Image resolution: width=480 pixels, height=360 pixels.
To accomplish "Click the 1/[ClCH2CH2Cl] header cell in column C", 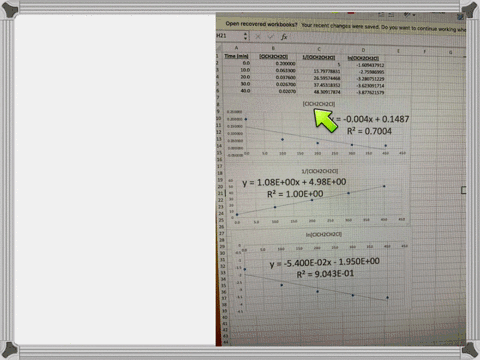I will (319, 57).
